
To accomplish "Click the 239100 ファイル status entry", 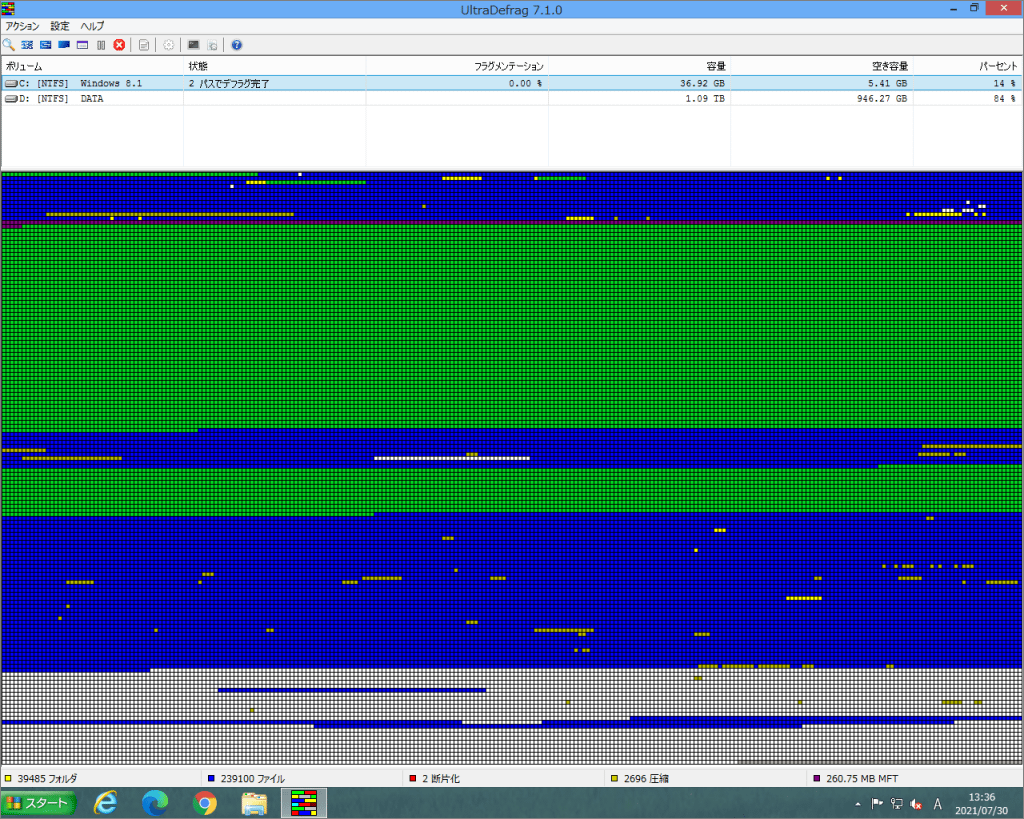I will (x=246, y=779).
